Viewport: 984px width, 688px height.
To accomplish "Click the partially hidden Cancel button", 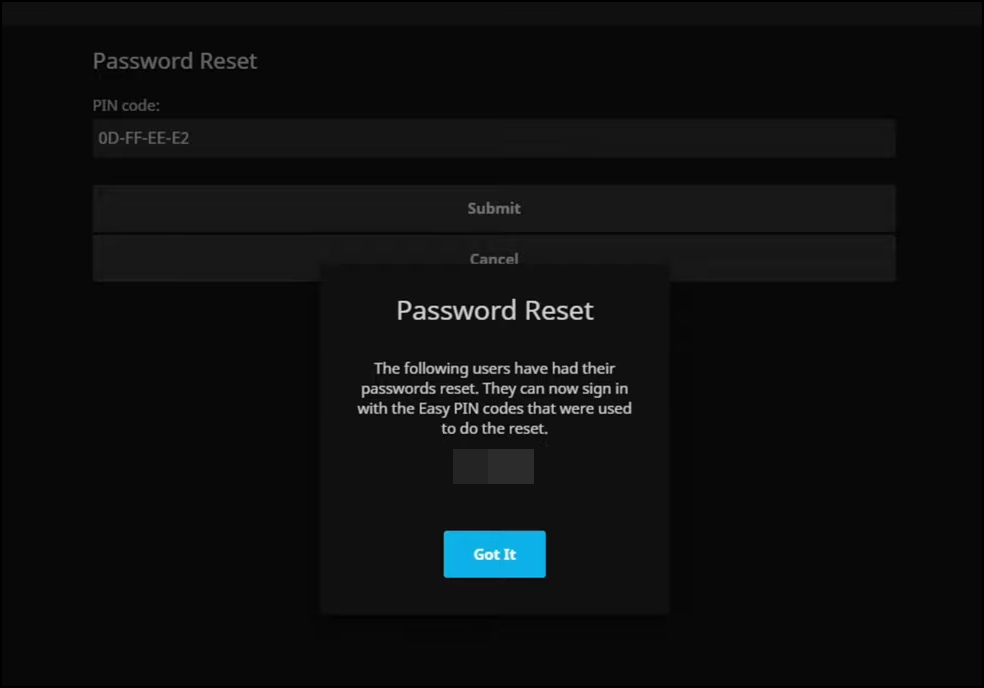I will coord(494,258).
